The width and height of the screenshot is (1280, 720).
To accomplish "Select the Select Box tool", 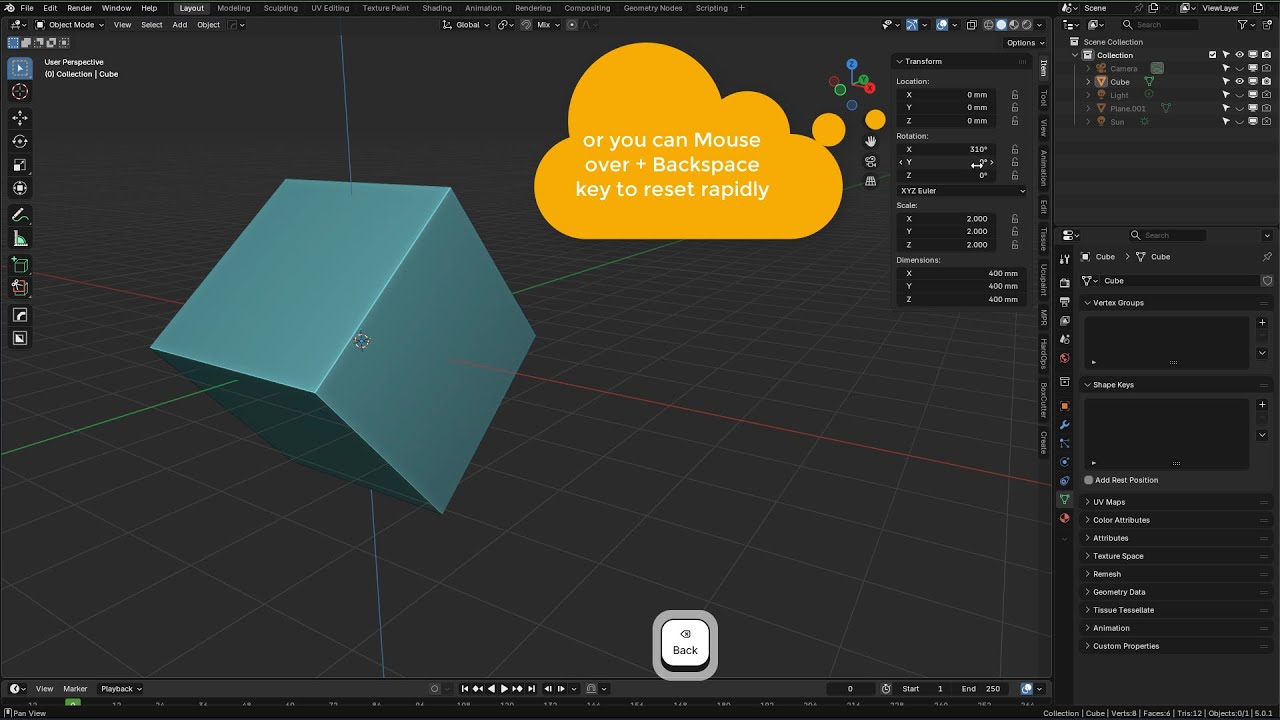I will (x=20, y=68).
